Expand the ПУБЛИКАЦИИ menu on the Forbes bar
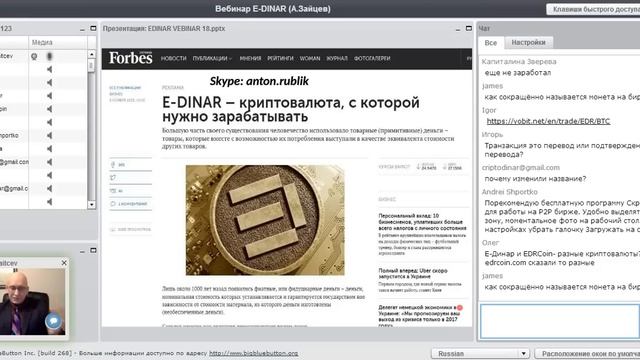640x360 pixels. pyautogui.click(x=212, y=58)
